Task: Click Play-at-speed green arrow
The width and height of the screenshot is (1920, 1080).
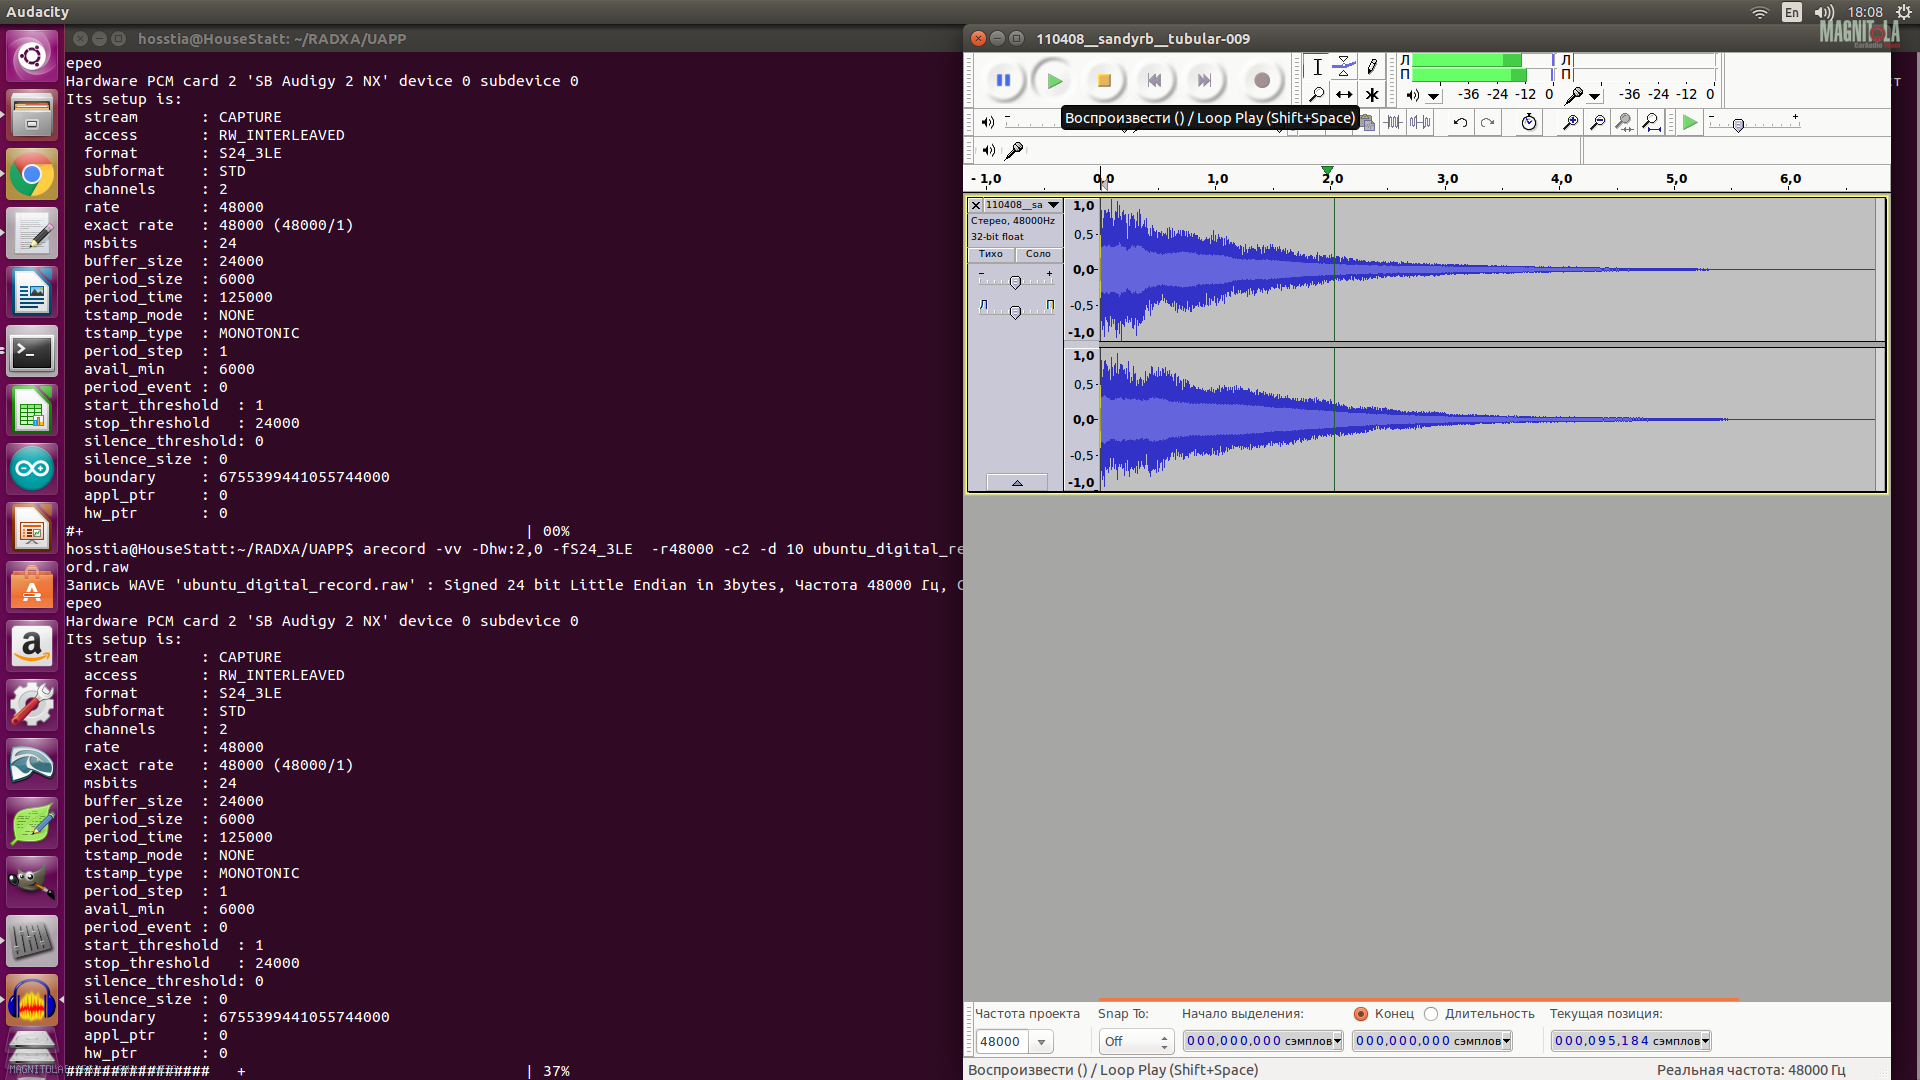Action: (1690, 122)
